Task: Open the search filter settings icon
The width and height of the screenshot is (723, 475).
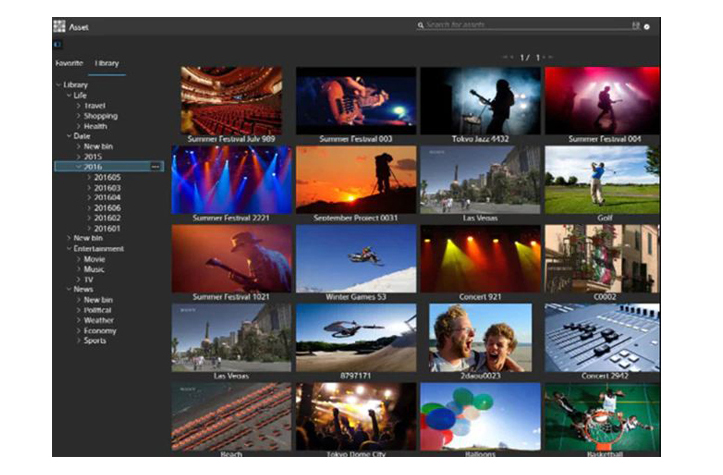Action: coord(635,25)
